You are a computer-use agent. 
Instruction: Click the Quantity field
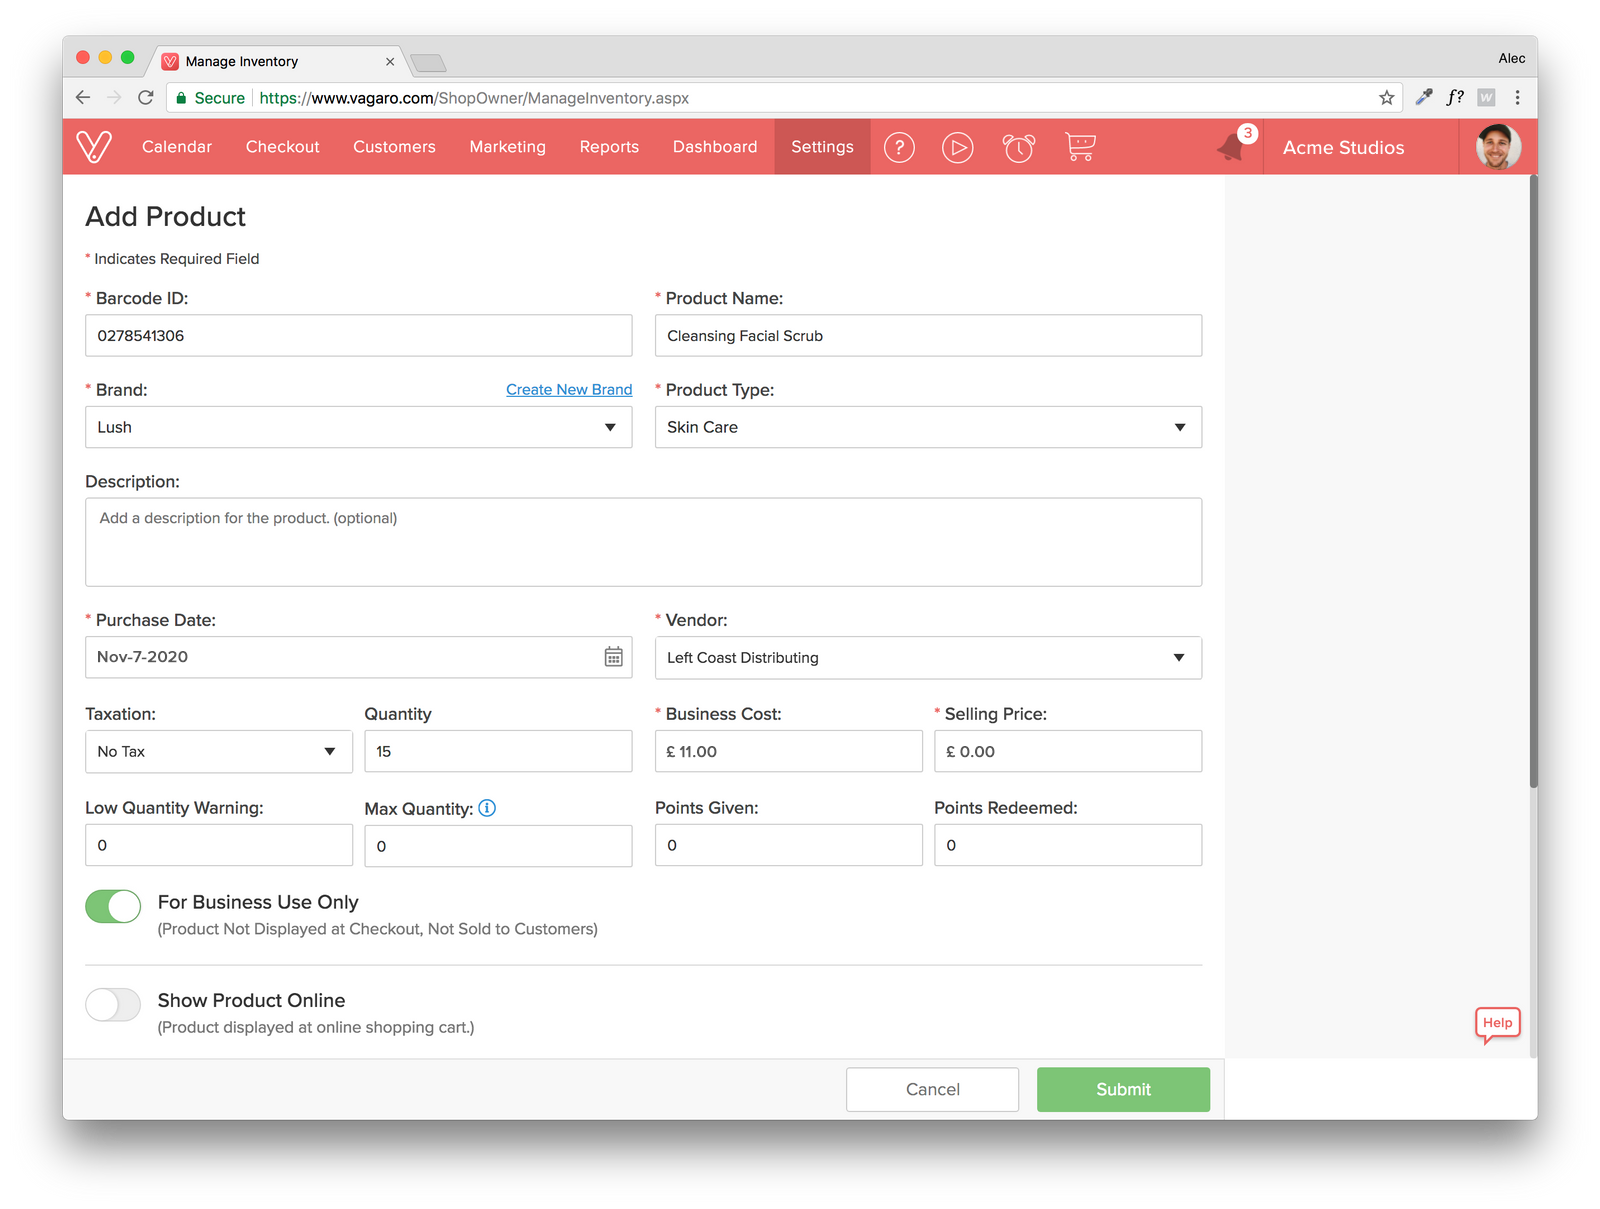pos(498,751)
